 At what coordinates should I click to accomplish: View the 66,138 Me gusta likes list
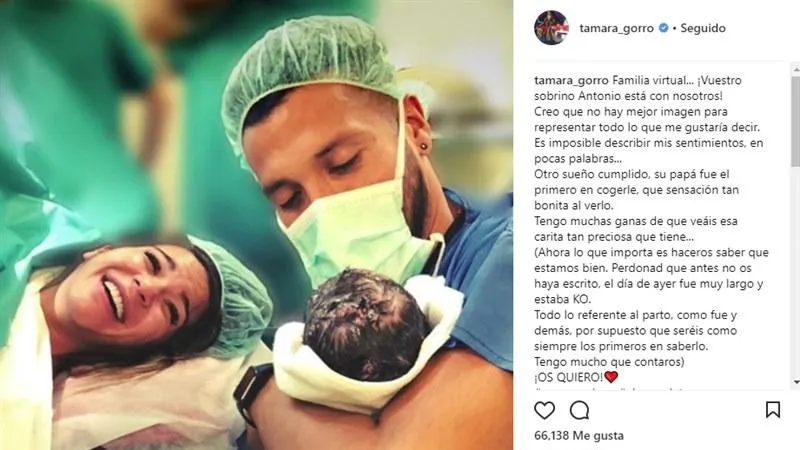[579, 435]
